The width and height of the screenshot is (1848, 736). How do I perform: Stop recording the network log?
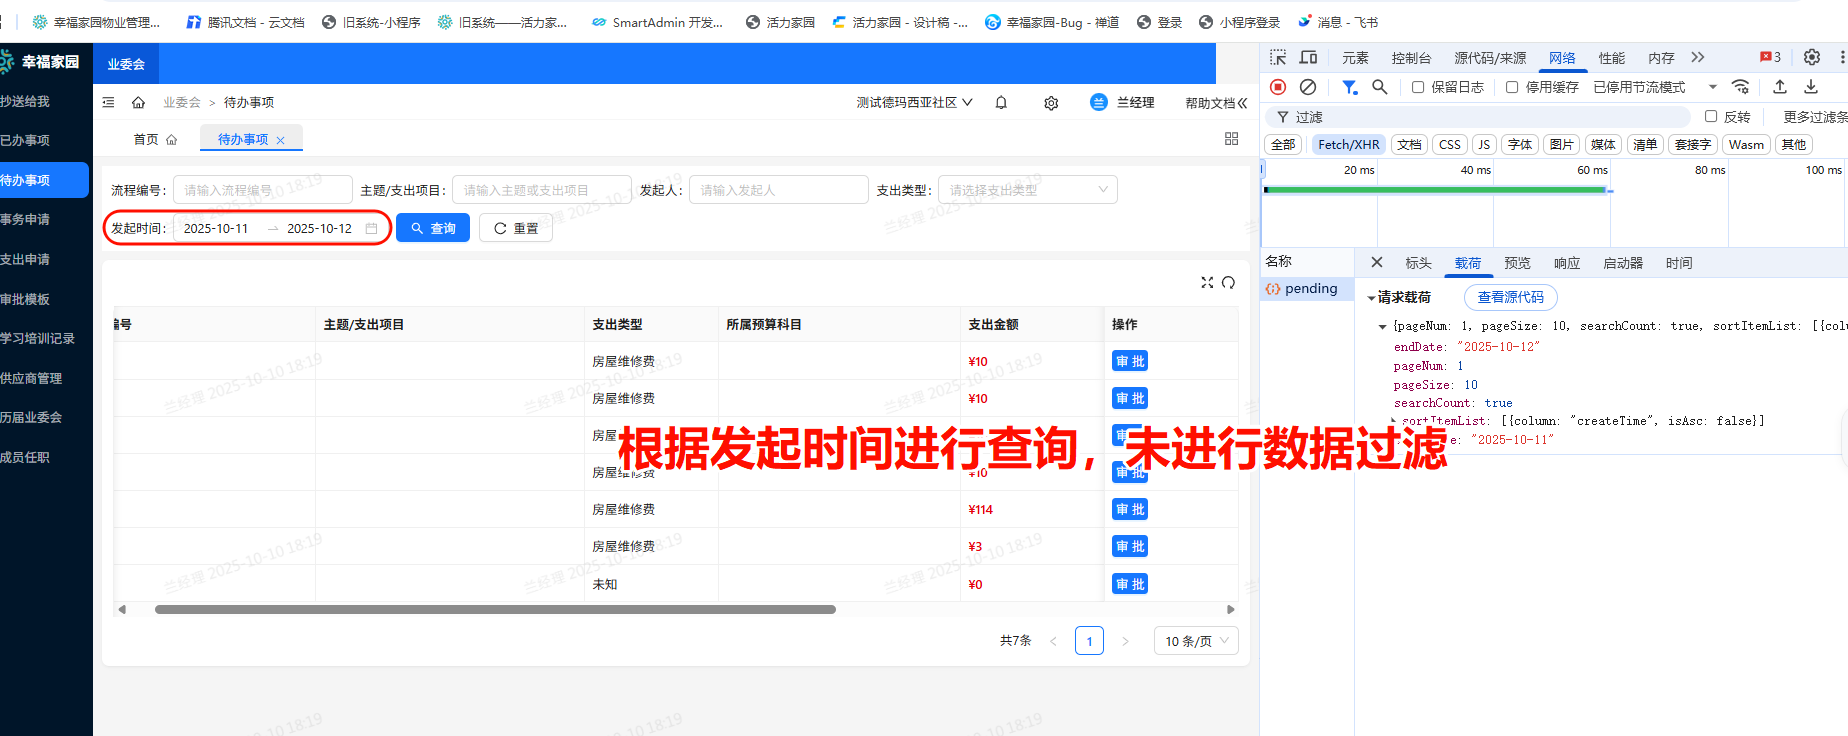coord(1278,87)
